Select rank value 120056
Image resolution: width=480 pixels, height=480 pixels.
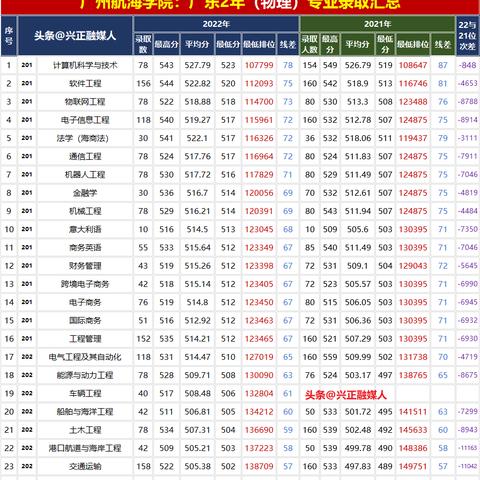point(259,193)
